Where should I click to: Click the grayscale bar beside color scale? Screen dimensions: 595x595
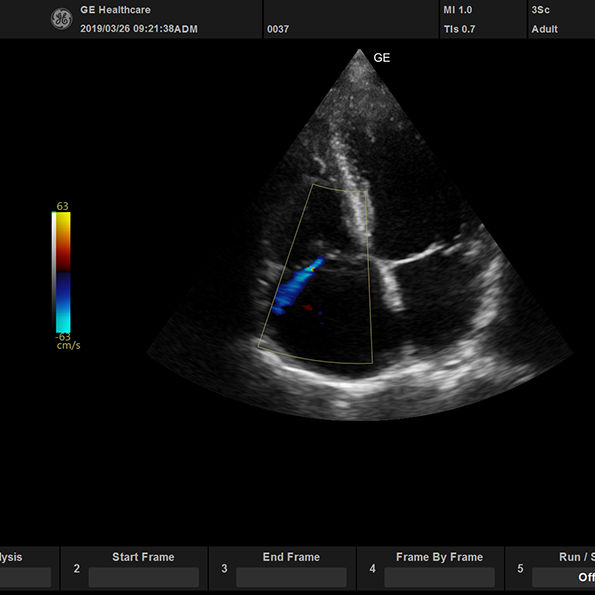coord(54,272)
